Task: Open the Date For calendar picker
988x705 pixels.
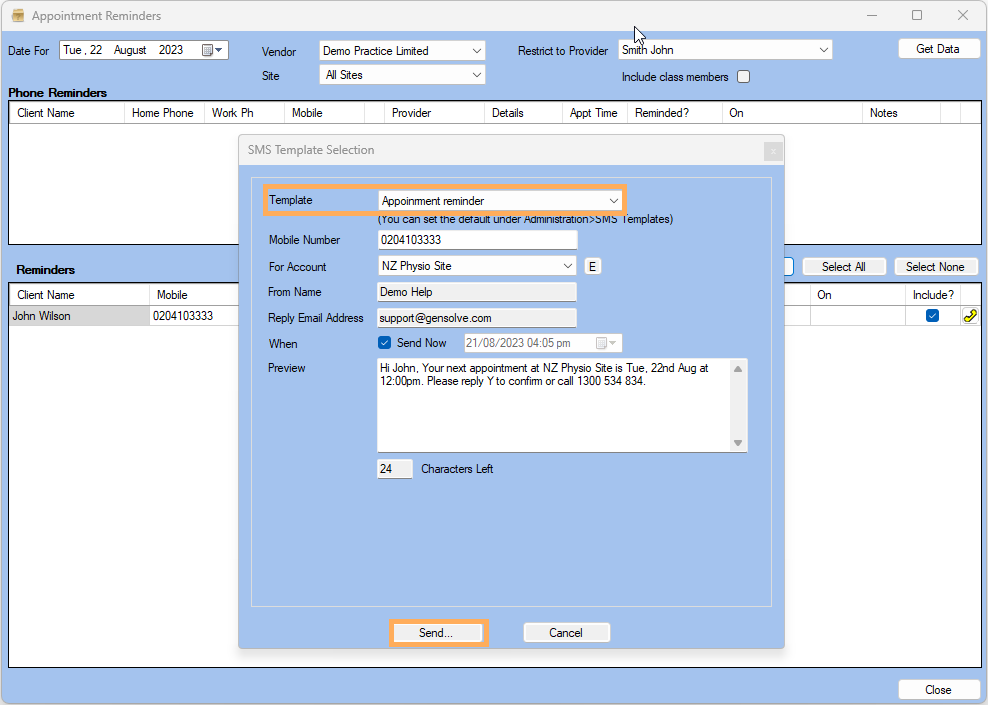Action: (212, 50)
